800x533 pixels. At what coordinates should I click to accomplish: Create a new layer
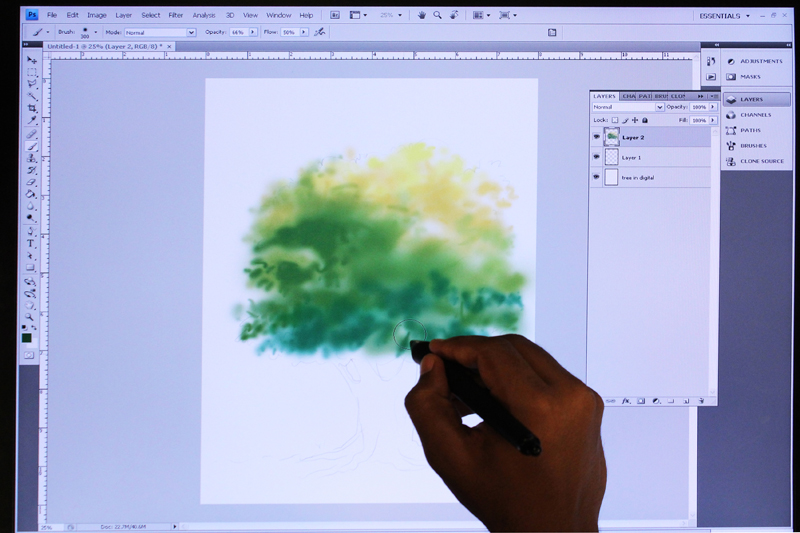(686, 401)
